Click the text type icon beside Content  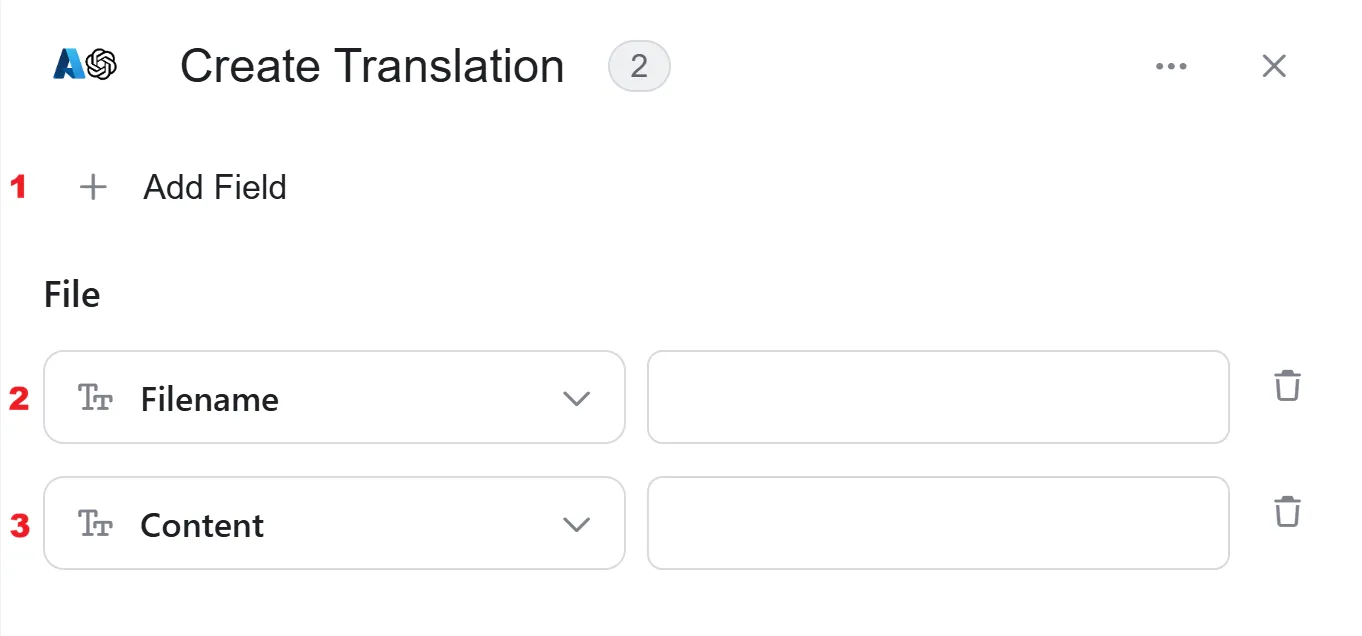[95, 524]
